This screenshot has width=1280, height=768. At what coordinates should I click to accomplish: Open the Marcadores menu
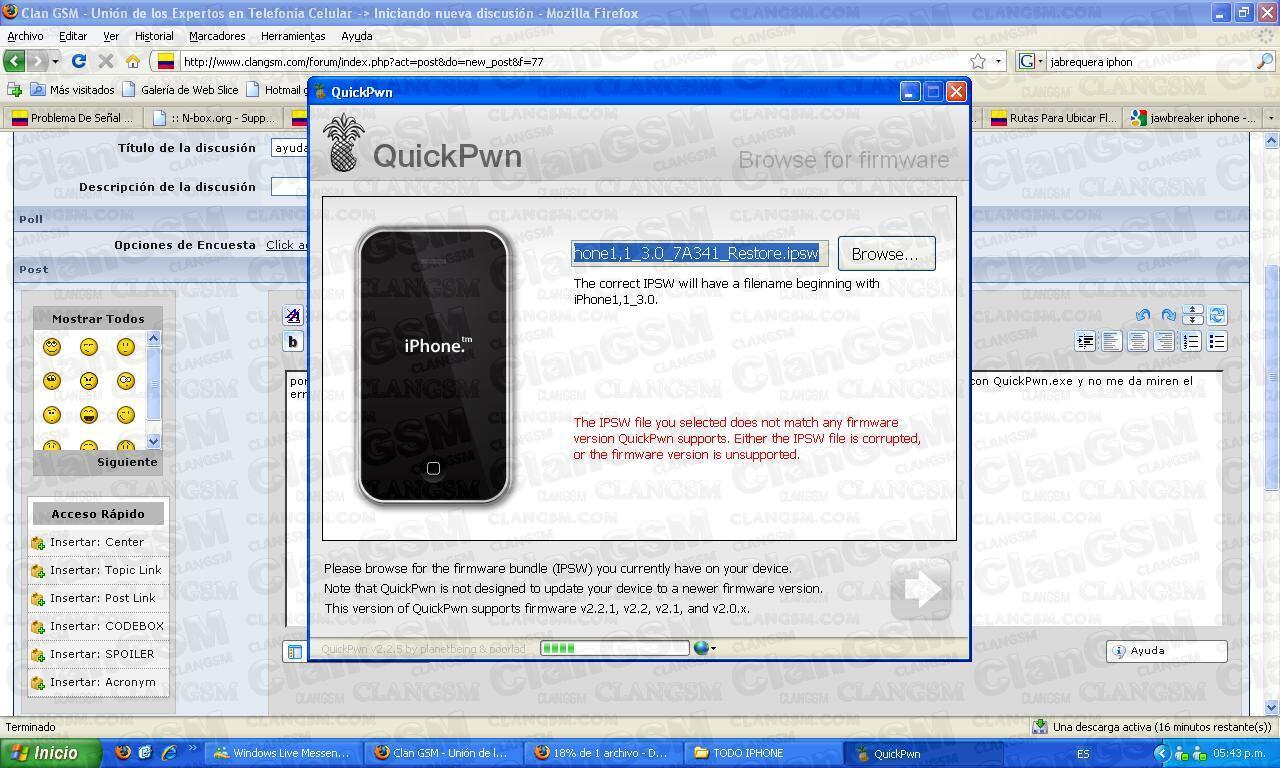[217, 36]
